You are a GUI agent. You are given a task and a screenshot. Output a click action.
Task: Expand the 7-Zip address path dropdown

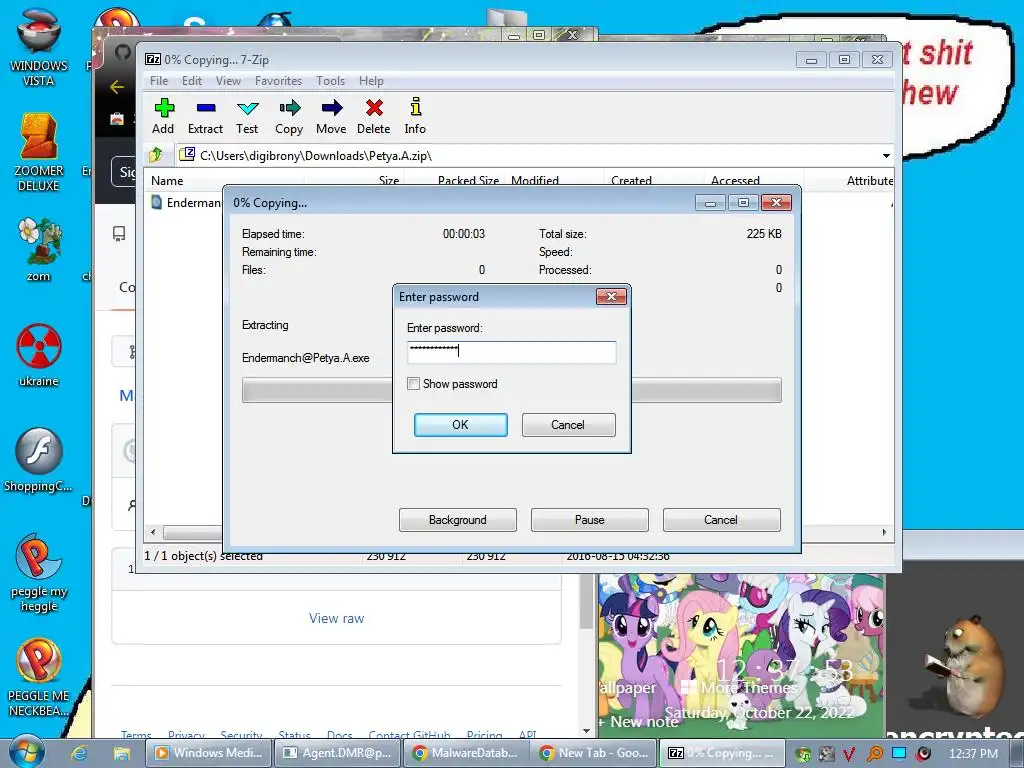click(886, 155)
